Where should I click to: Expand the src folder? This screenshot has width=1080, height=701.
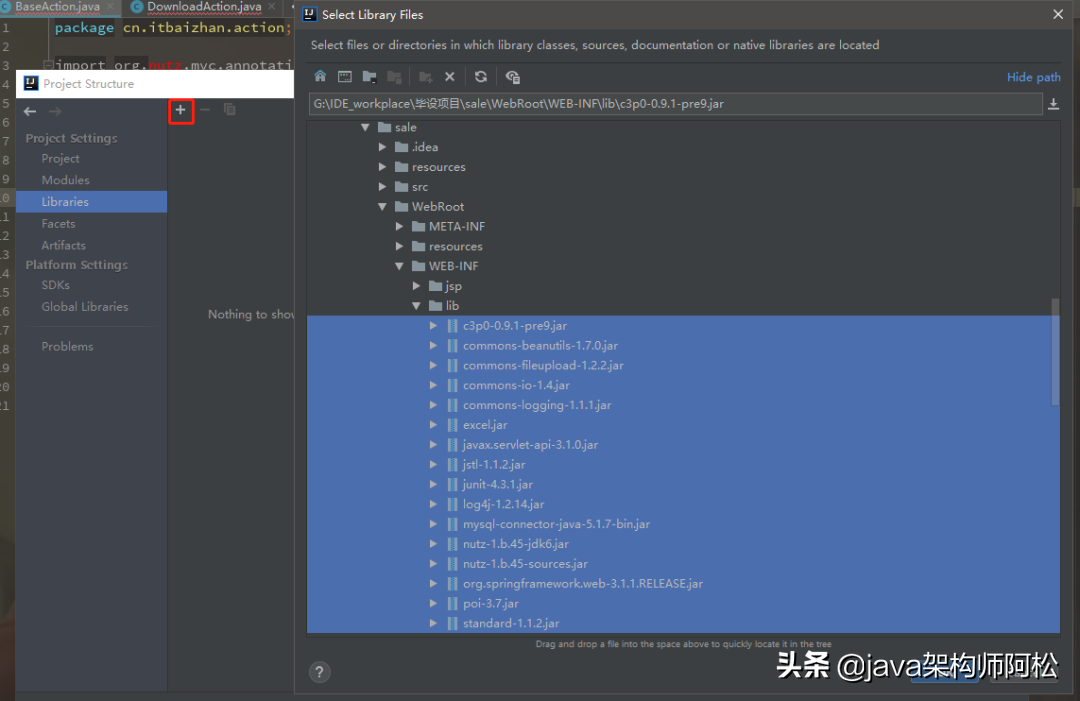click(x=382, y=187)
